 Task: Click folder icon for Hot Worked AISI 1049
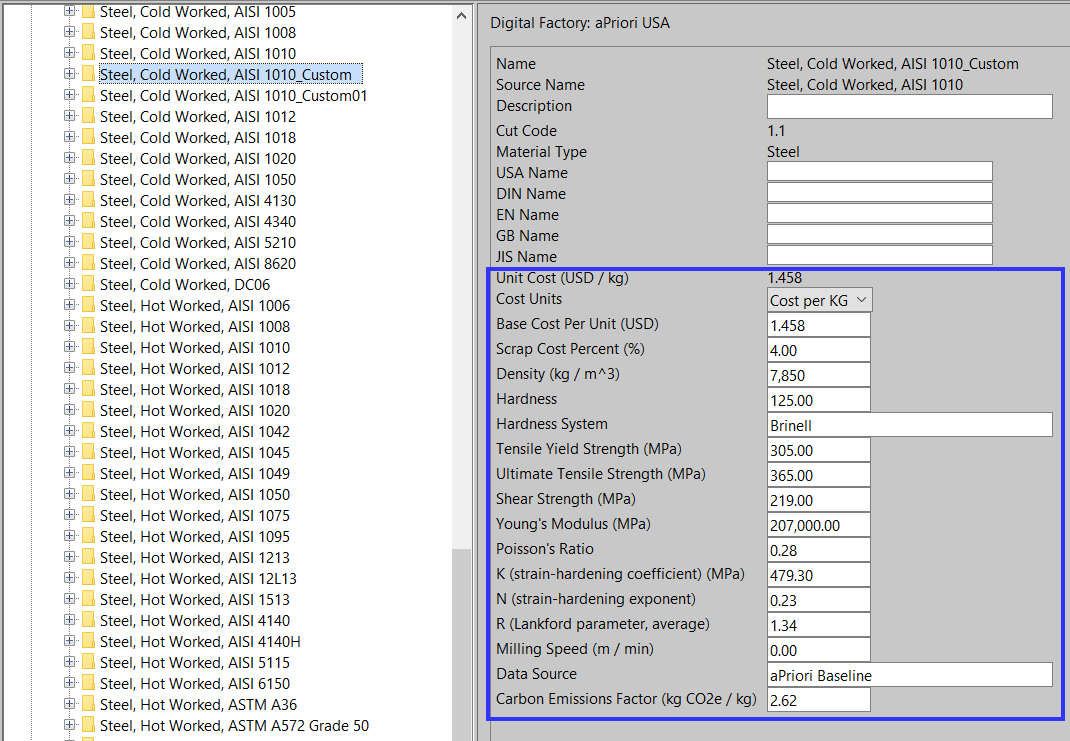(88, 474)
